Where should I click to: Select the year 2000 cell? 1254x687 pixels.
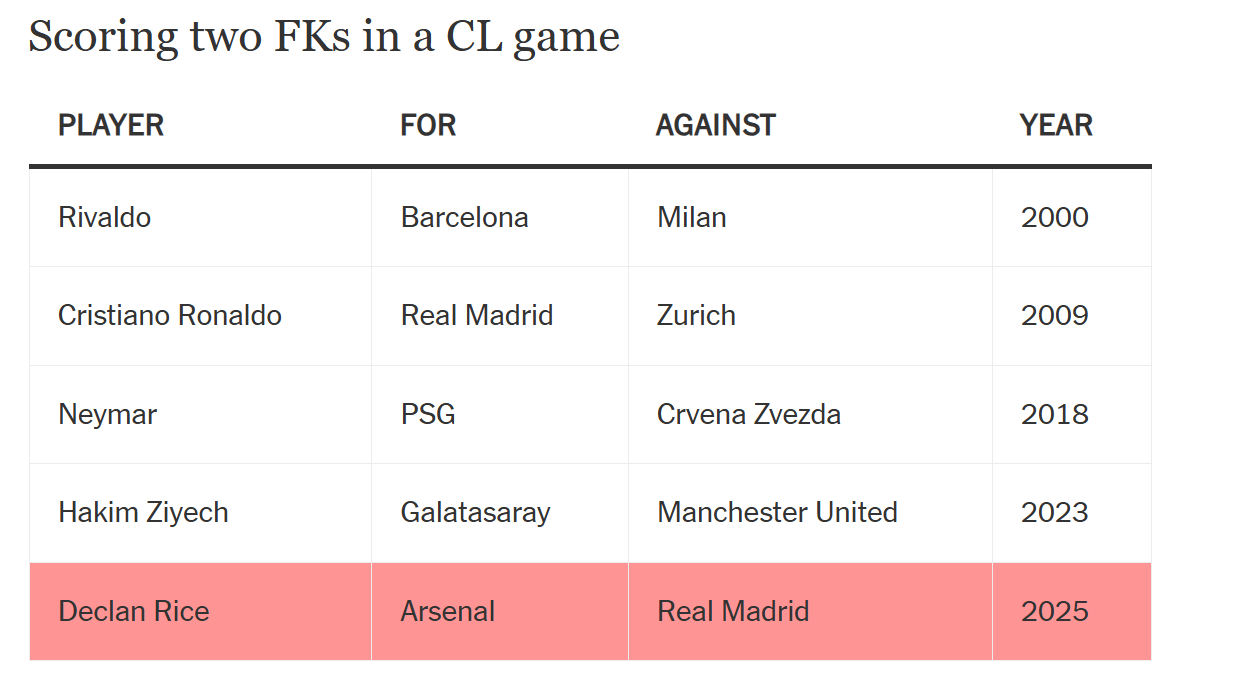point(1072,217)
